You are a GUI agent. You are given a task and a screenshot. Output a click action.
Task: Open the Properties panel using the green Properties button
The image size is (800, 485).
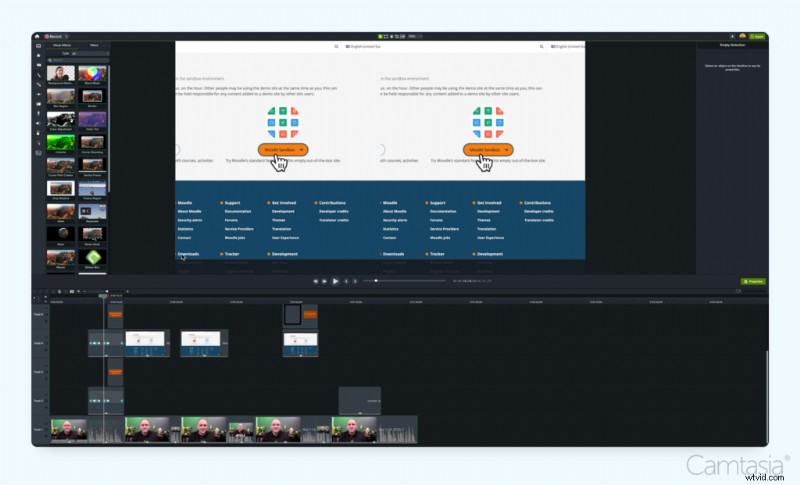[x=753, y=281]
